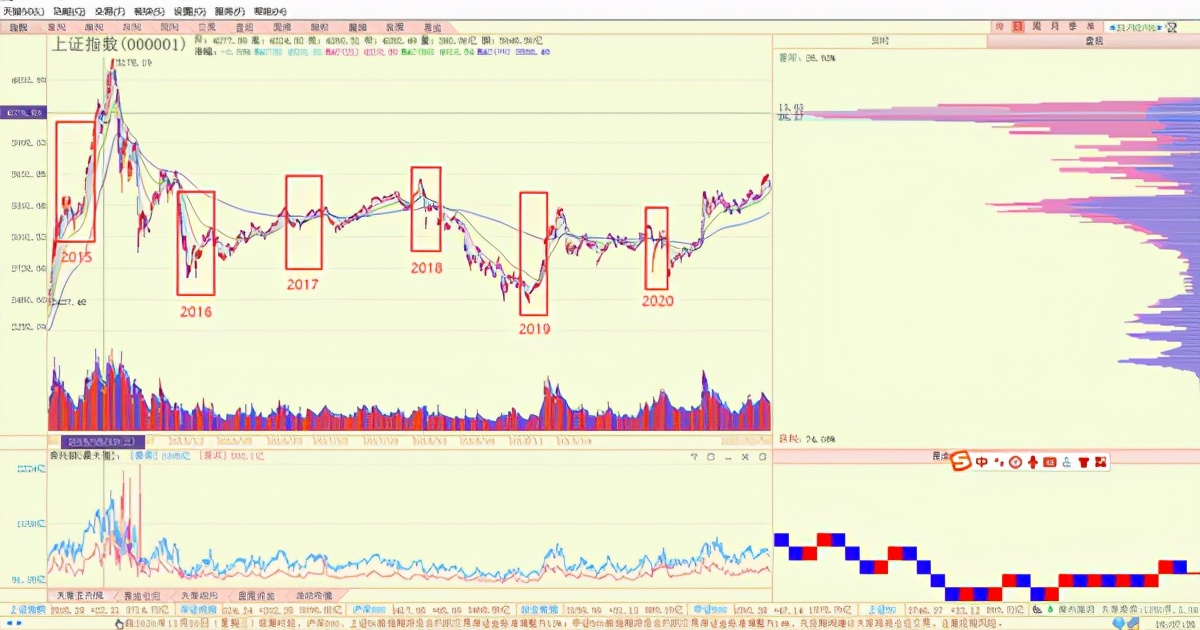Switch chart period to weekly (周)
This screenshot has height=630, width=1200.
point(1037,27)
